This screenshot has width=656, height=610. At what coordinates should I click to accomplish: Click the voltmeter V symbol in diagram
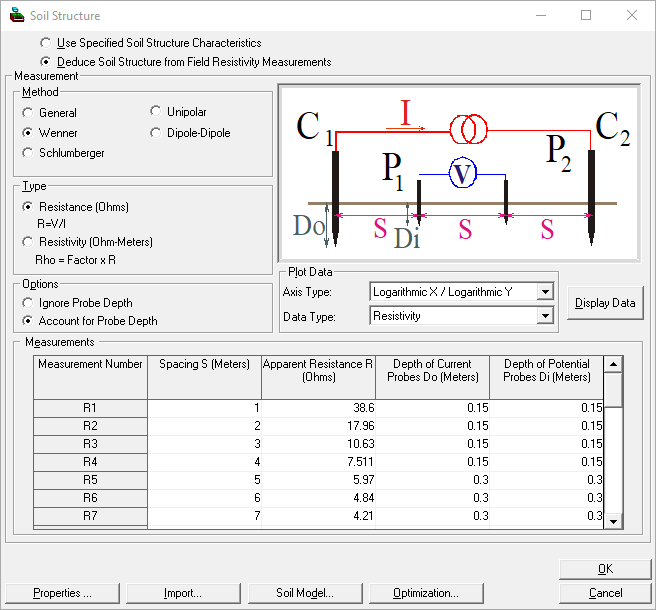coord(461,174)
